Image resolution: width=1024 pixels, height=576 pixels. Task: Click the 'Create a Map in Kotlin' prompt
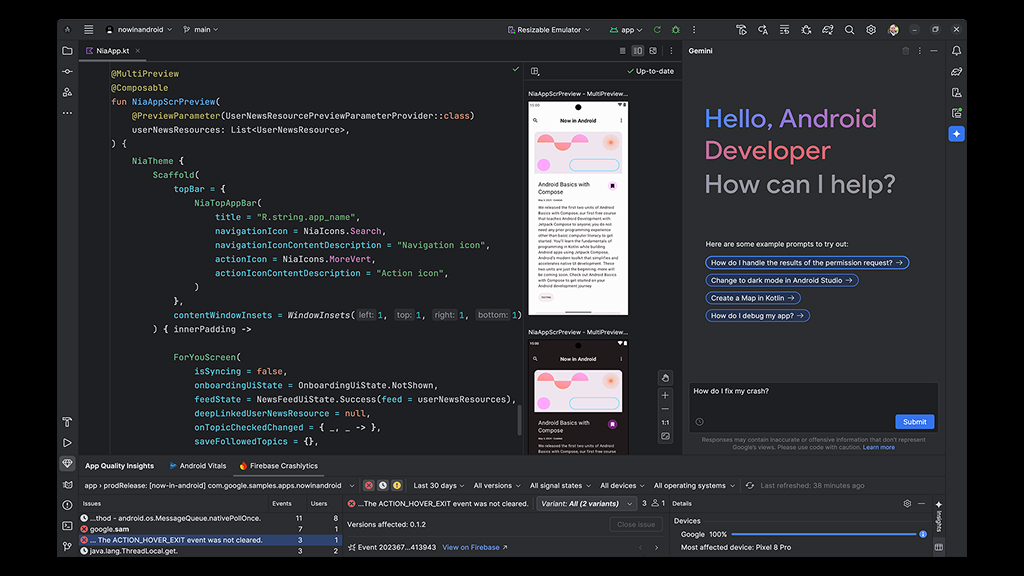(x=752, y=298)
